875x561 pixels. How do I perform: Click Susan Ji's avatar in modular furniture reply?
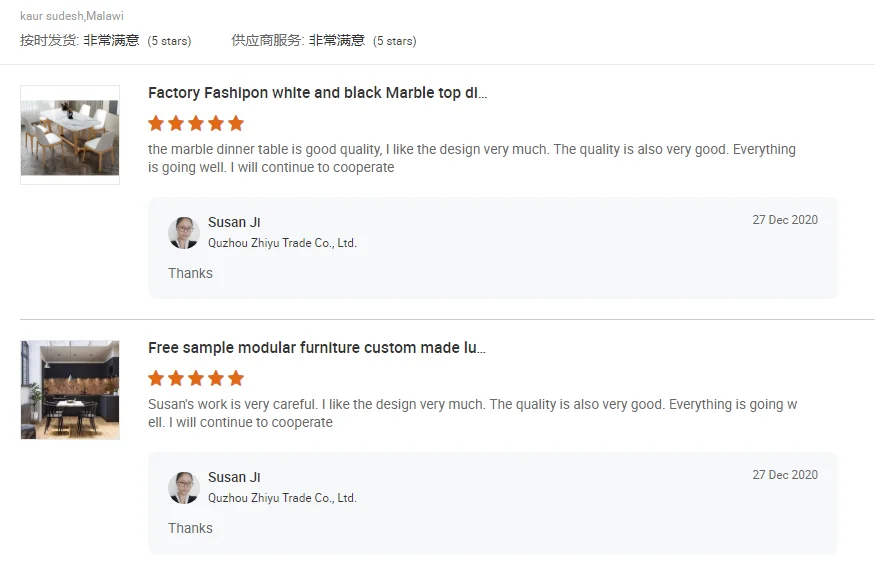click(184, 487)
